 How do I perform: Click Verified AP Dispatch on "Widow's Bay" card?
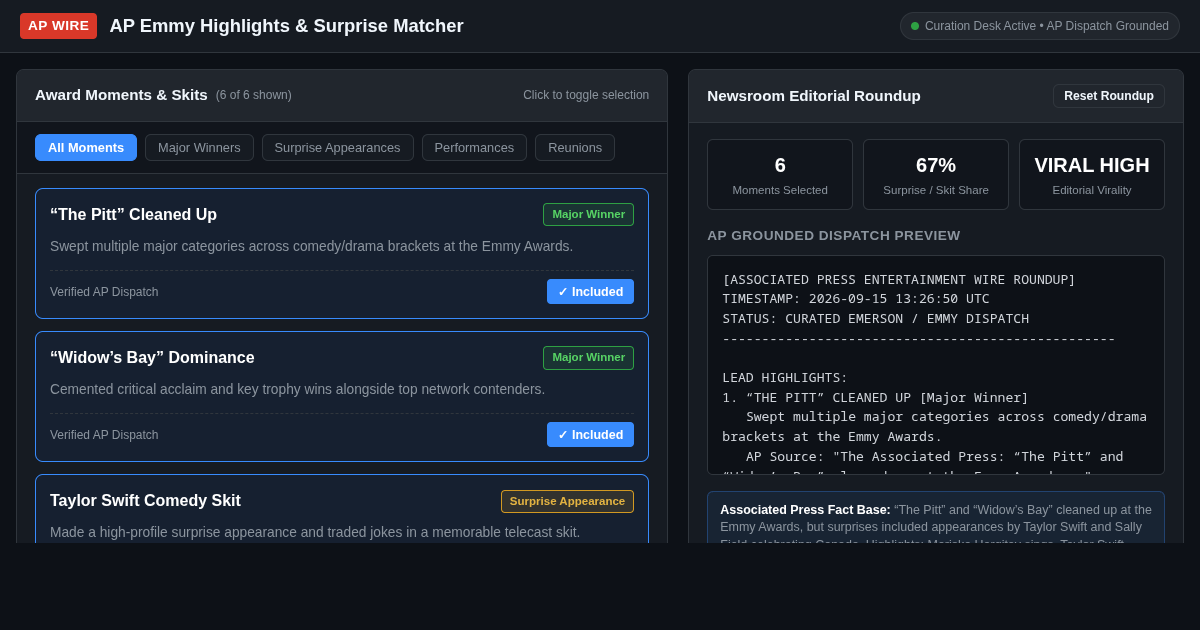pos(104,435)
